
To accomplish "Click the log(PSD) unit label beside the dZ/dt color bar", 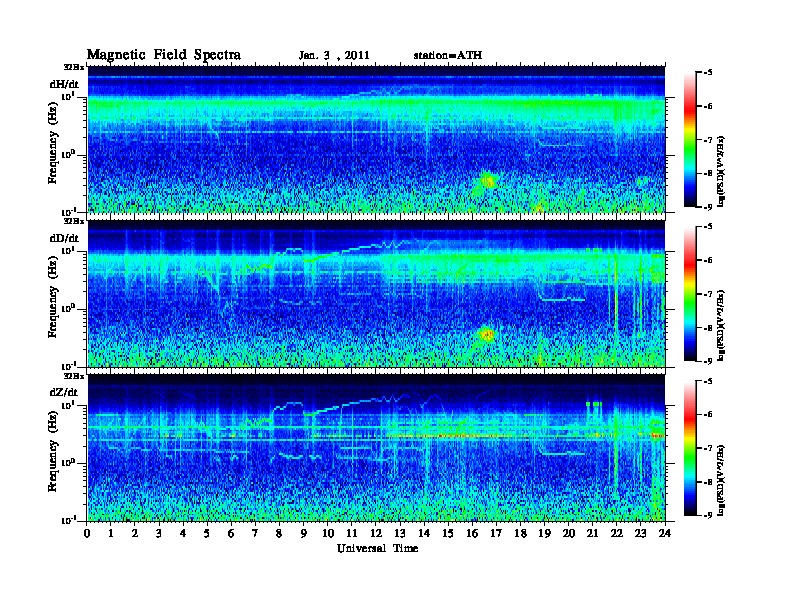I will coord(721,480).
